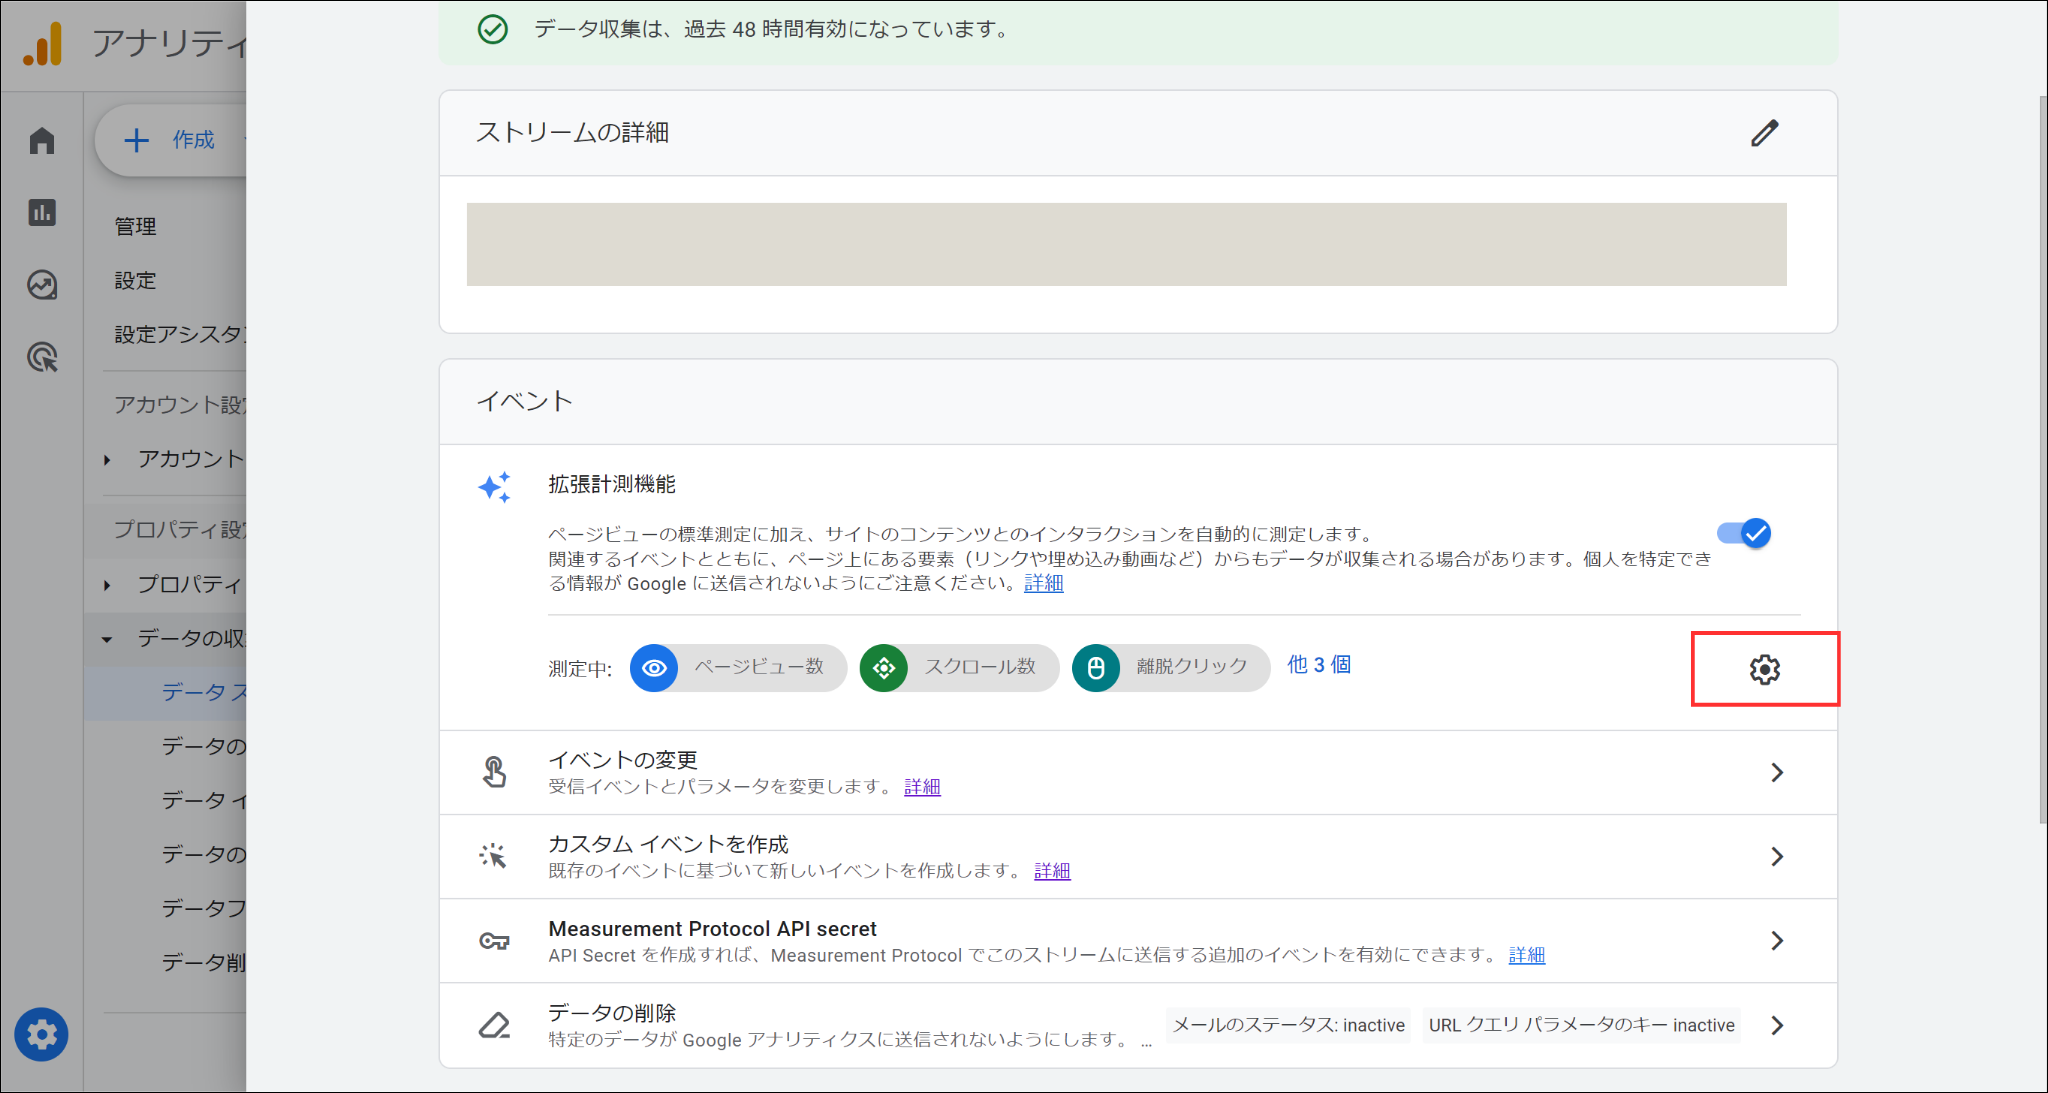Open the データの削除 row chevron

(1777, 1025)
